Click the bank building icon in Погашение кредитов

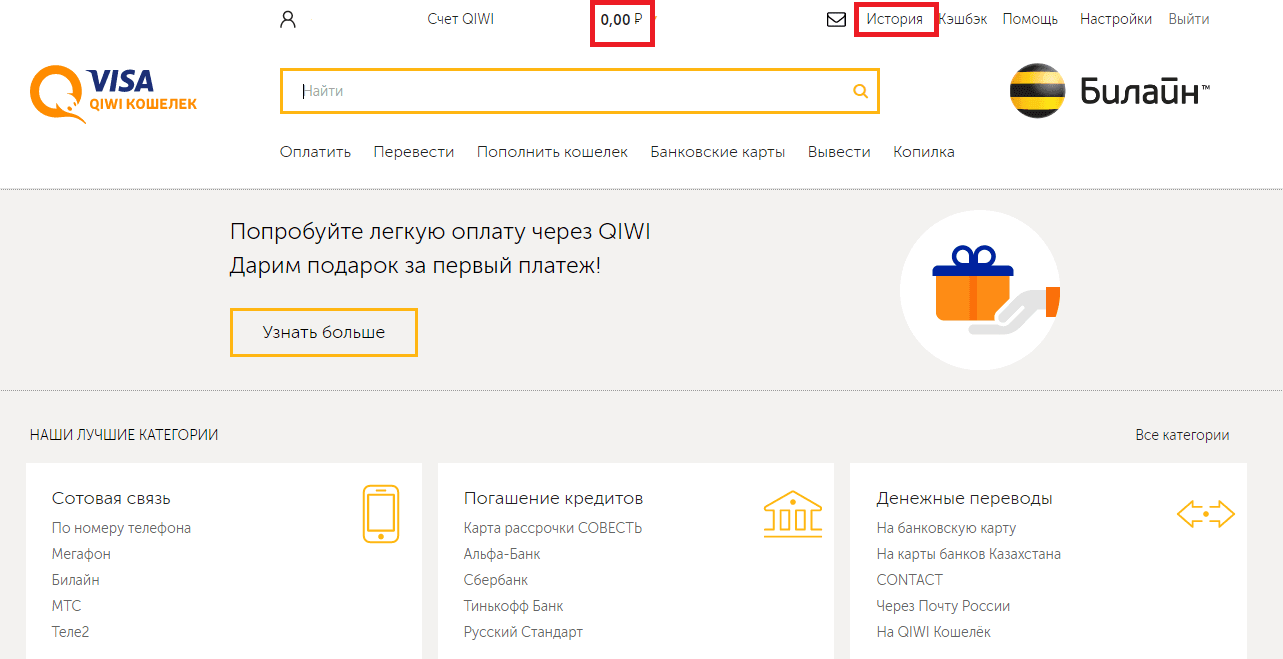click(x=793, y=513)
